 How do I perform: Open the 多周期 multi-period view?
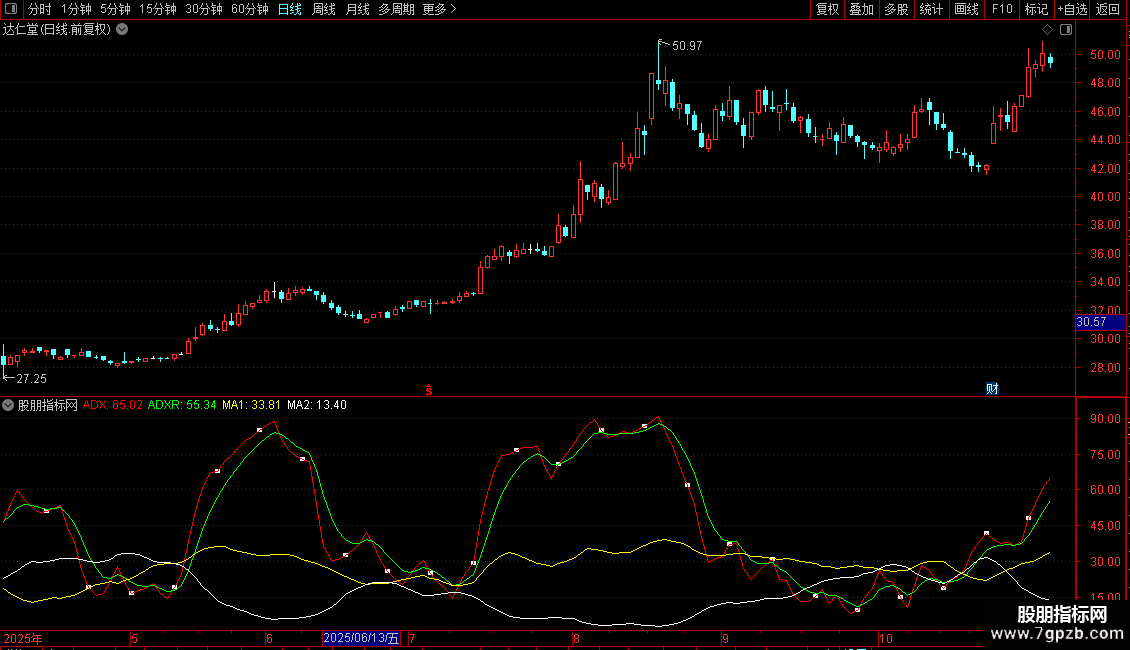click(396, 9)
